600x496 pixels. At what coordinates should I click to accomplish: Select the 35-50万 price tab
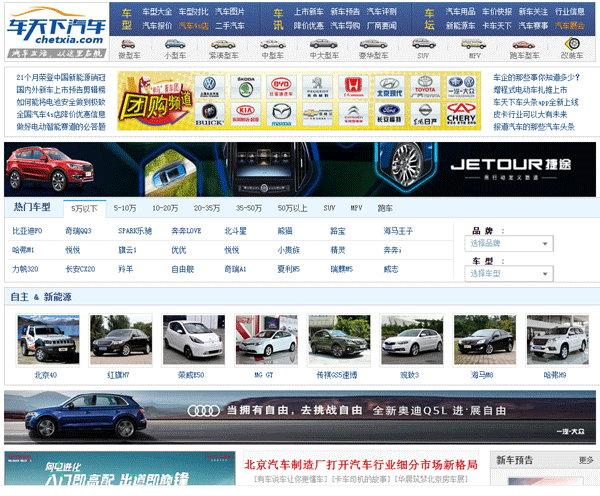(x=249, y=208)
